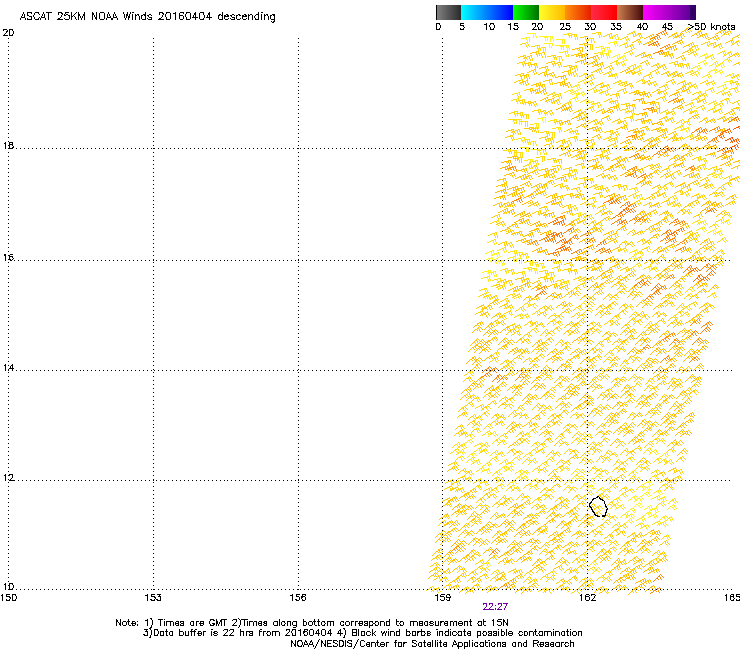740x650 pixels.
Task: Click the brown 35-40 knots color segment
Action: pyautogui.click(x=630, y=12)
